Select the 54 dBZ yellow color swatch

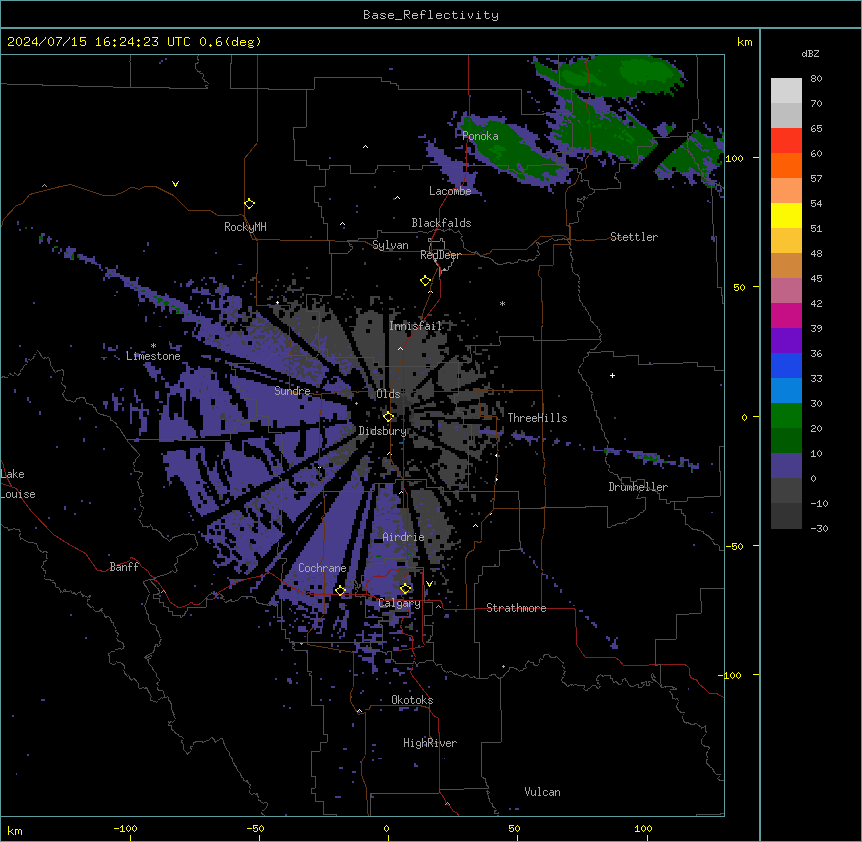(x=786, y=215)
